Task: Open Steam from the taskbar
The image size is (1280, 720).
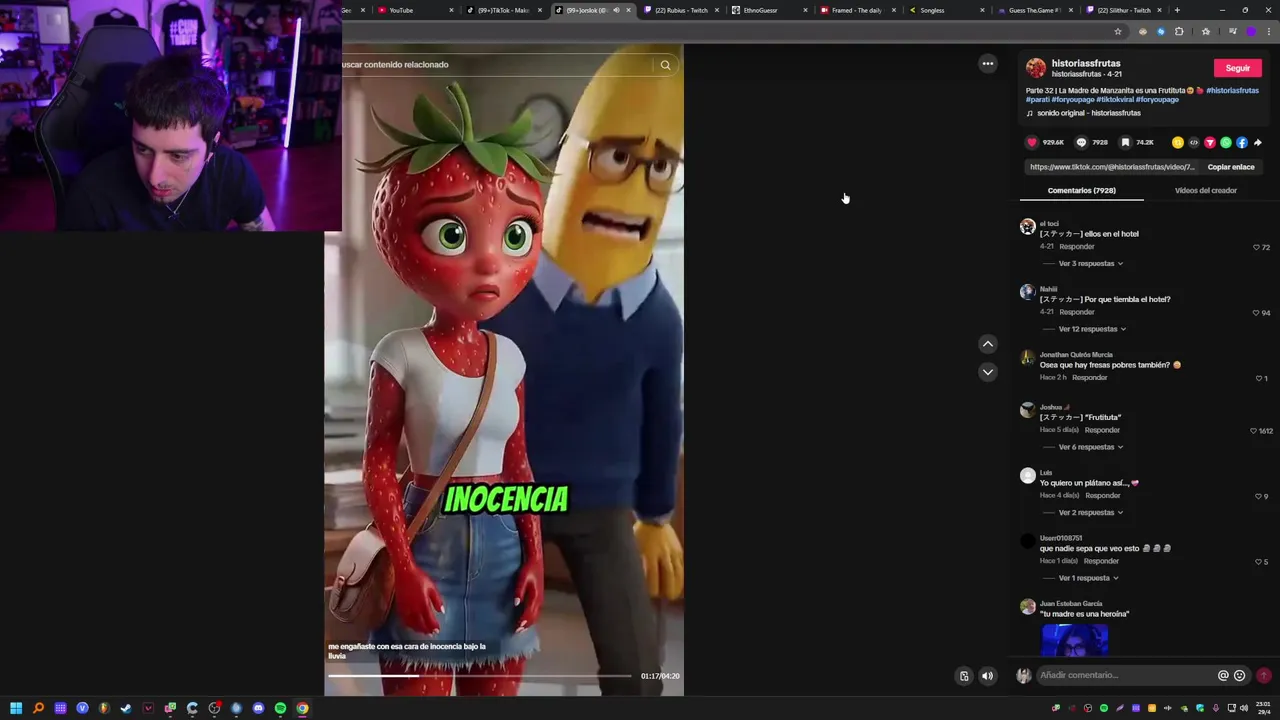Action: tap(126, 708)
